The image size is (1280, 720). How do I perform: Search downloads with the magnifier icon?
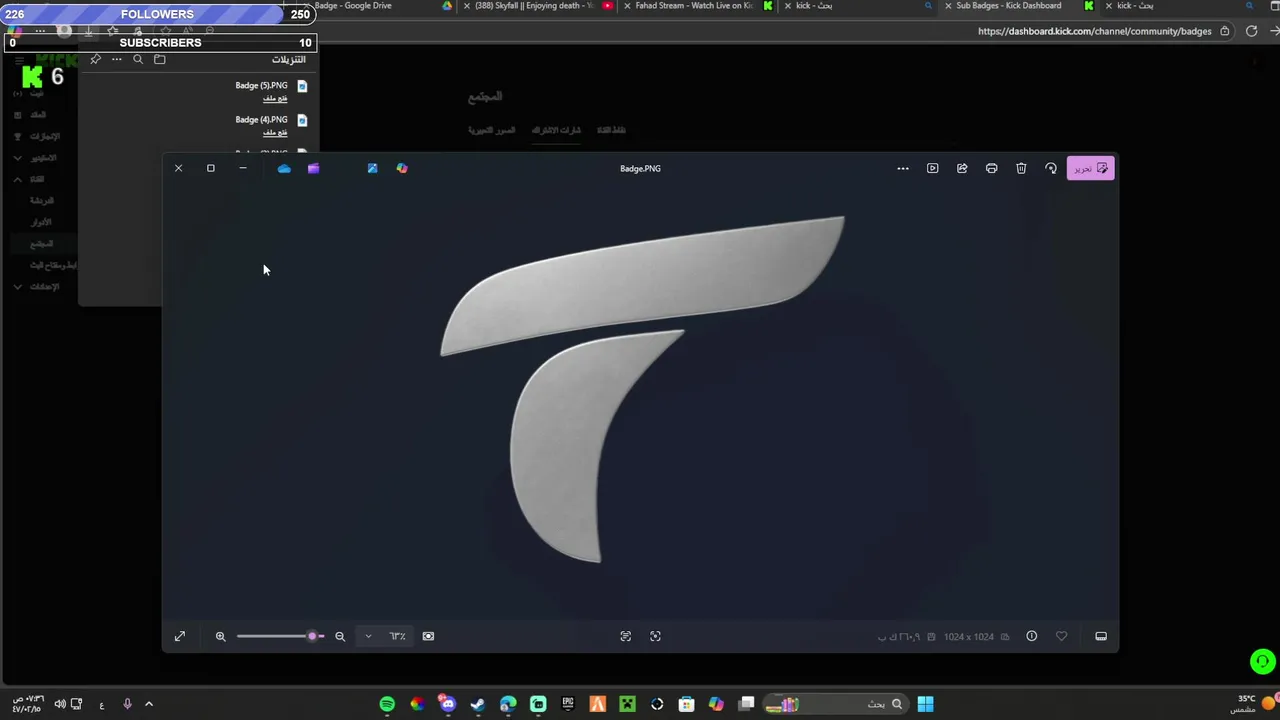click(138, 59)
